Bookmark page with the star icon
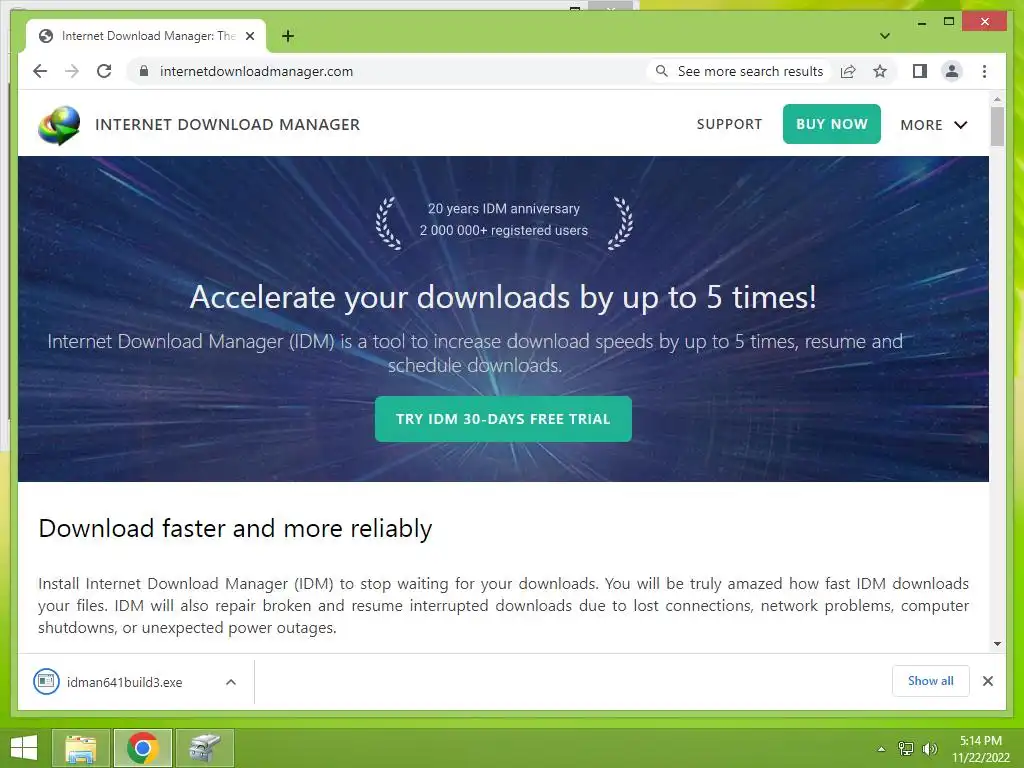This screenshot has height=768, width=1024. [880, 71]
